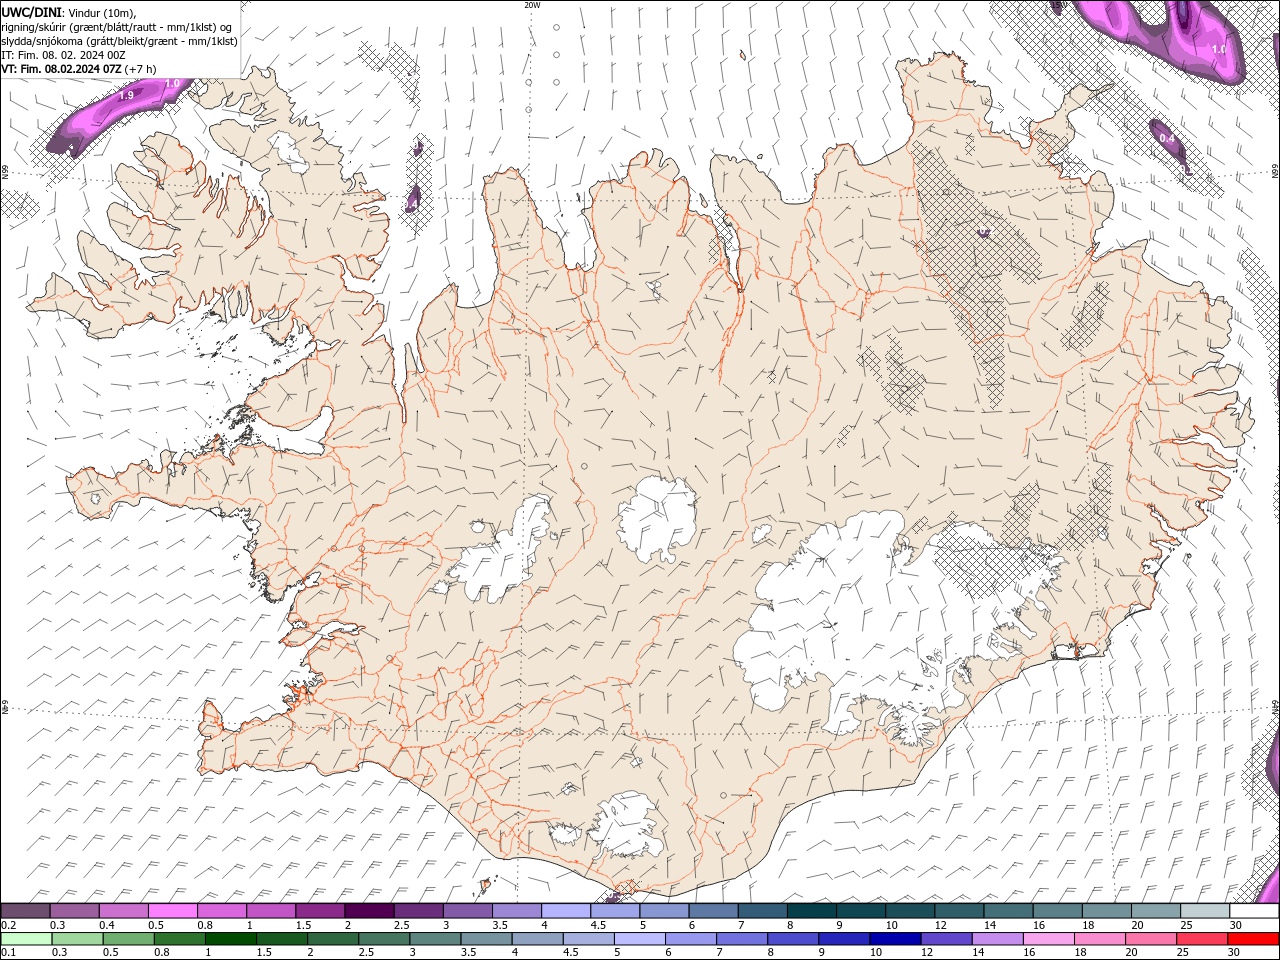The image size is (1280, 960).
Task: Click the crimson 25 rain legend swatch
Action: pyautogui.click(x=1201, y=939)
